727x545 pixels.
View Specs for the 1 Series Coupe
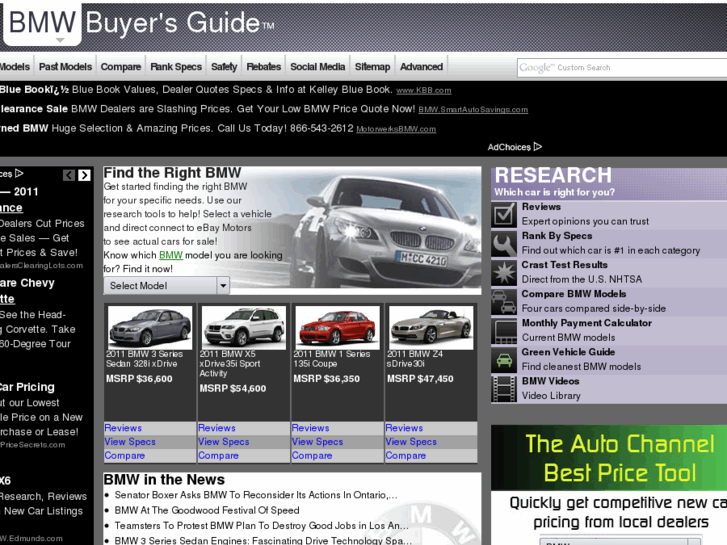point(317,442)
